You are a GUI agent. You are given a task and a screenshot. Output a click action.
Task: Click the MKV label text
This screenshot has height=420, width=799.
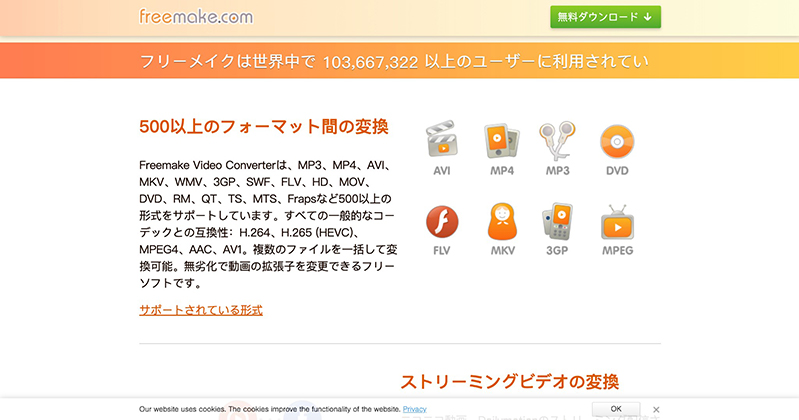(x=502, y=250)
